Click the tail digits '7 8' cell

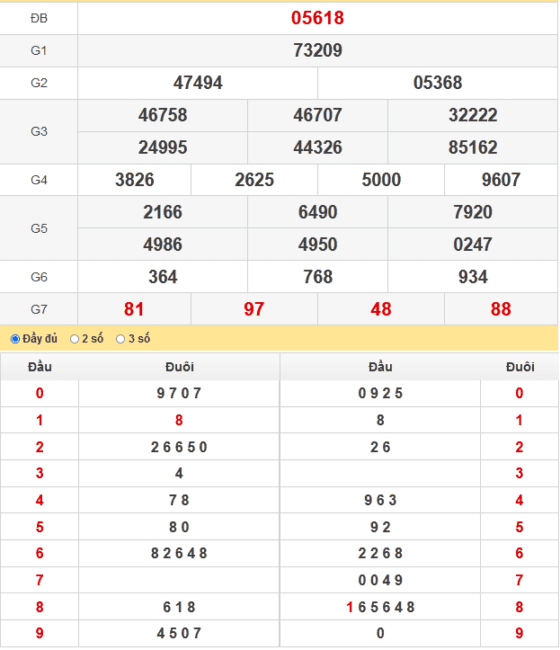tap(179, 500)
